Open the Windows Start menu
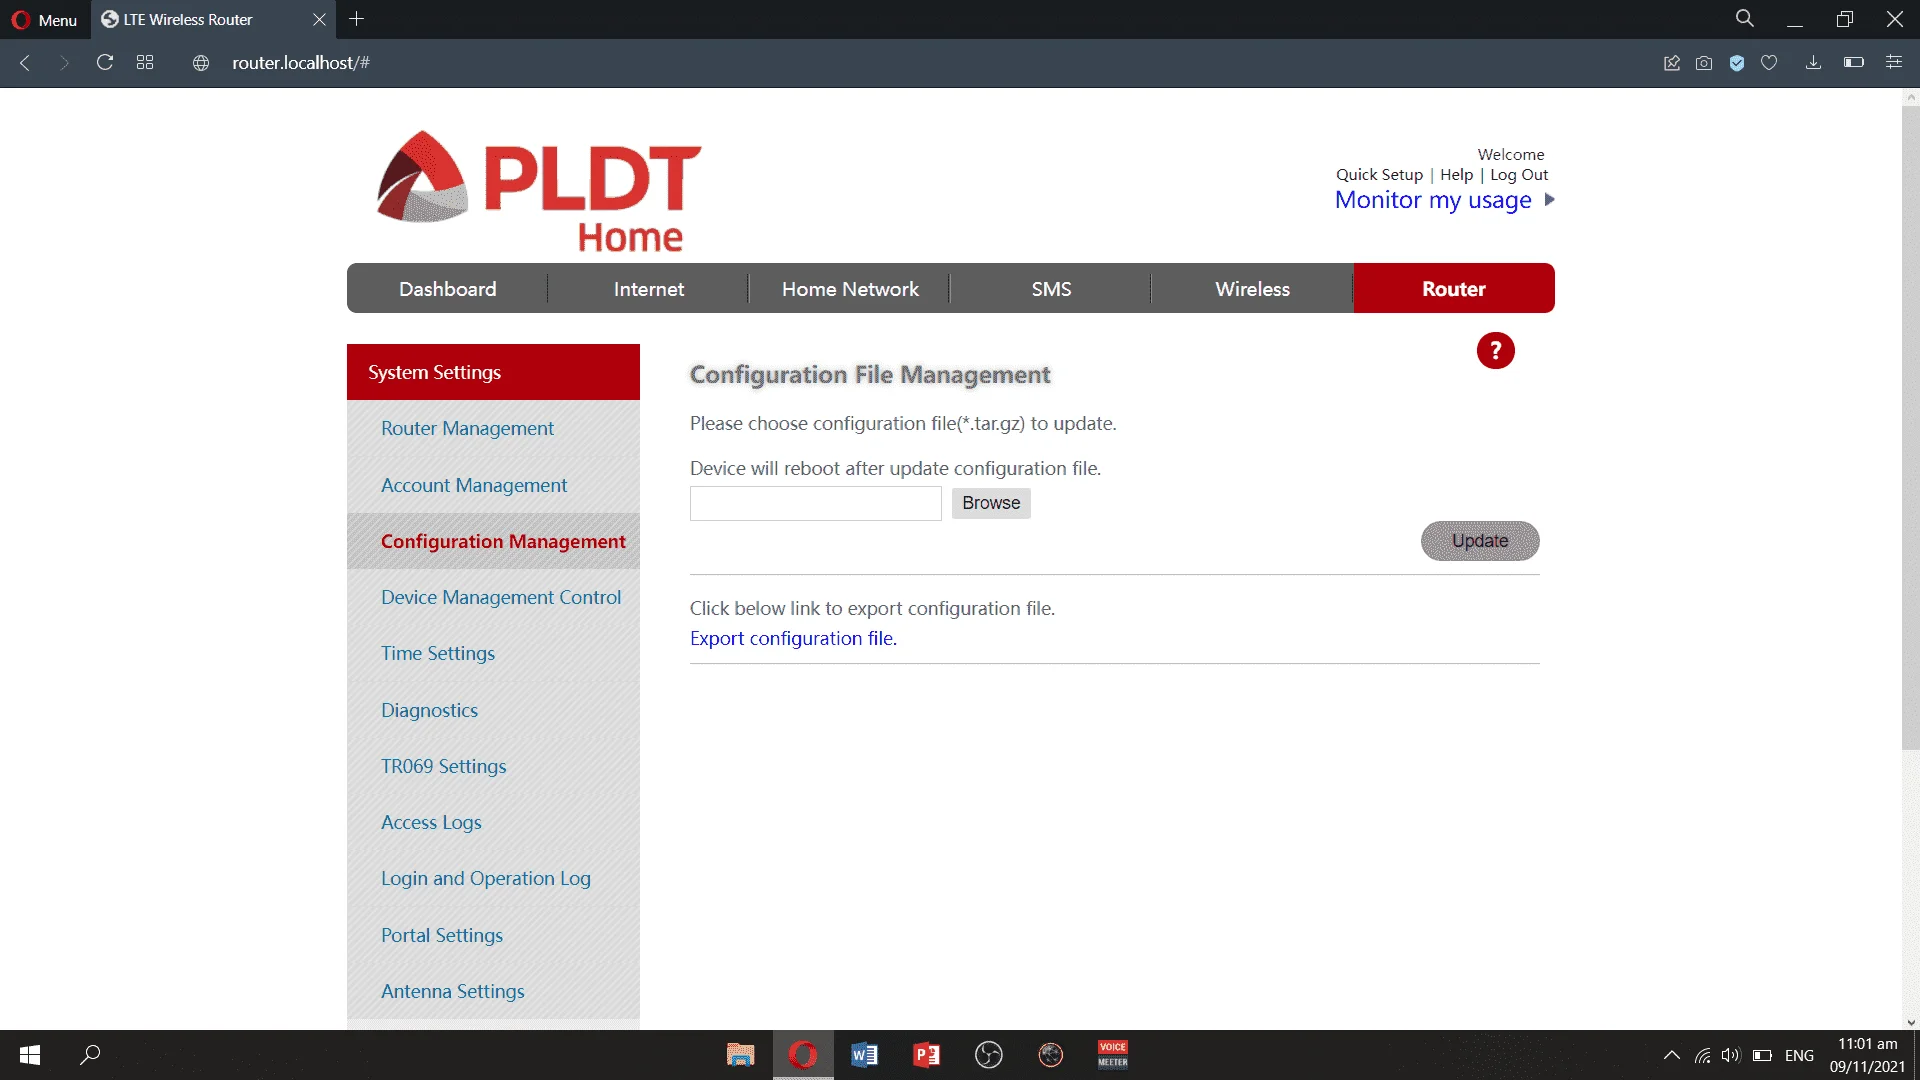Viewport: 1920px width, 1080px height. (30, 1055)
